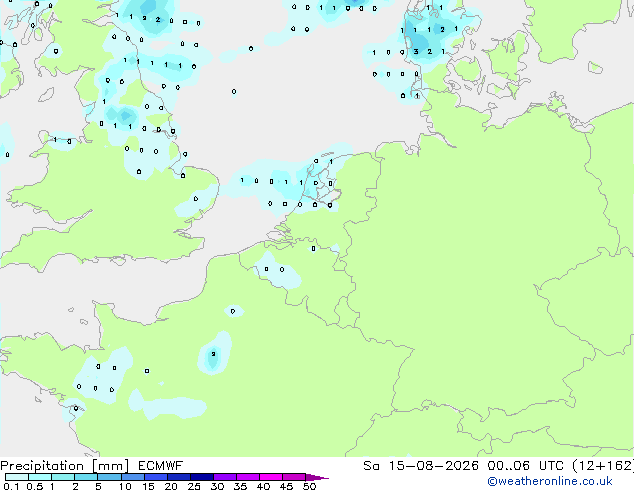Click the '35' legend scale number
Viewport: 634px width, 490px height.
coord(240,486)
